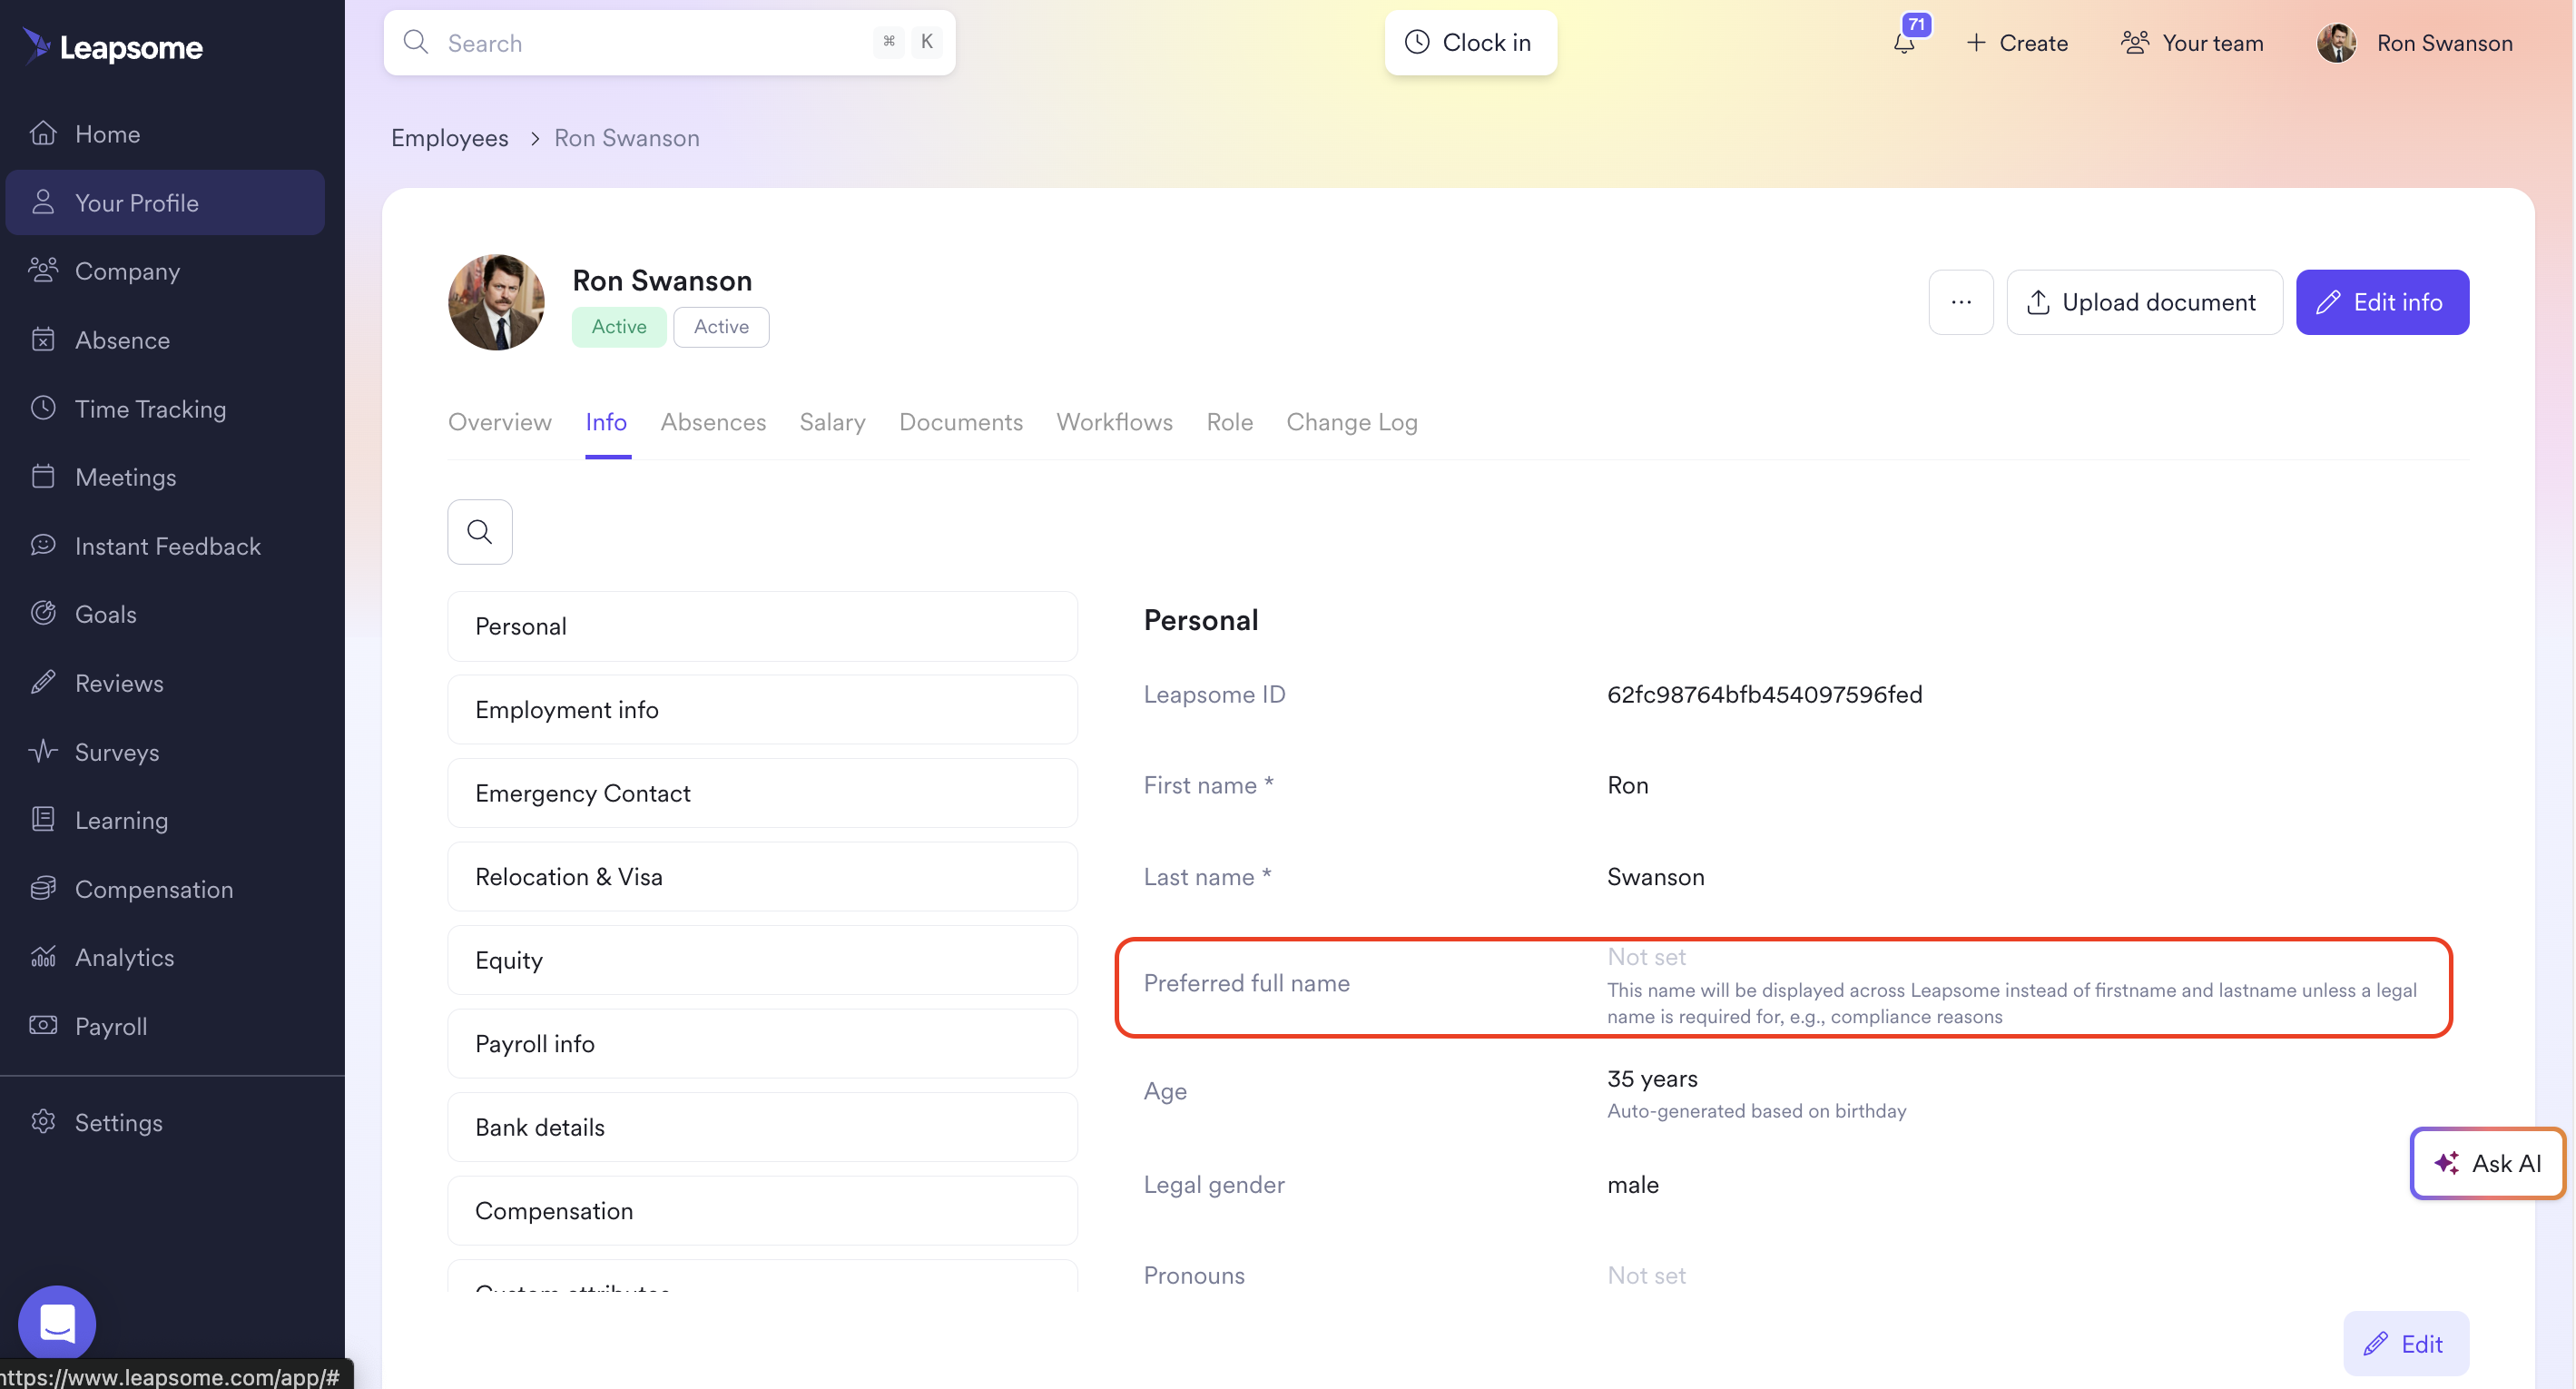Open the Absence module

click(165, 340)
